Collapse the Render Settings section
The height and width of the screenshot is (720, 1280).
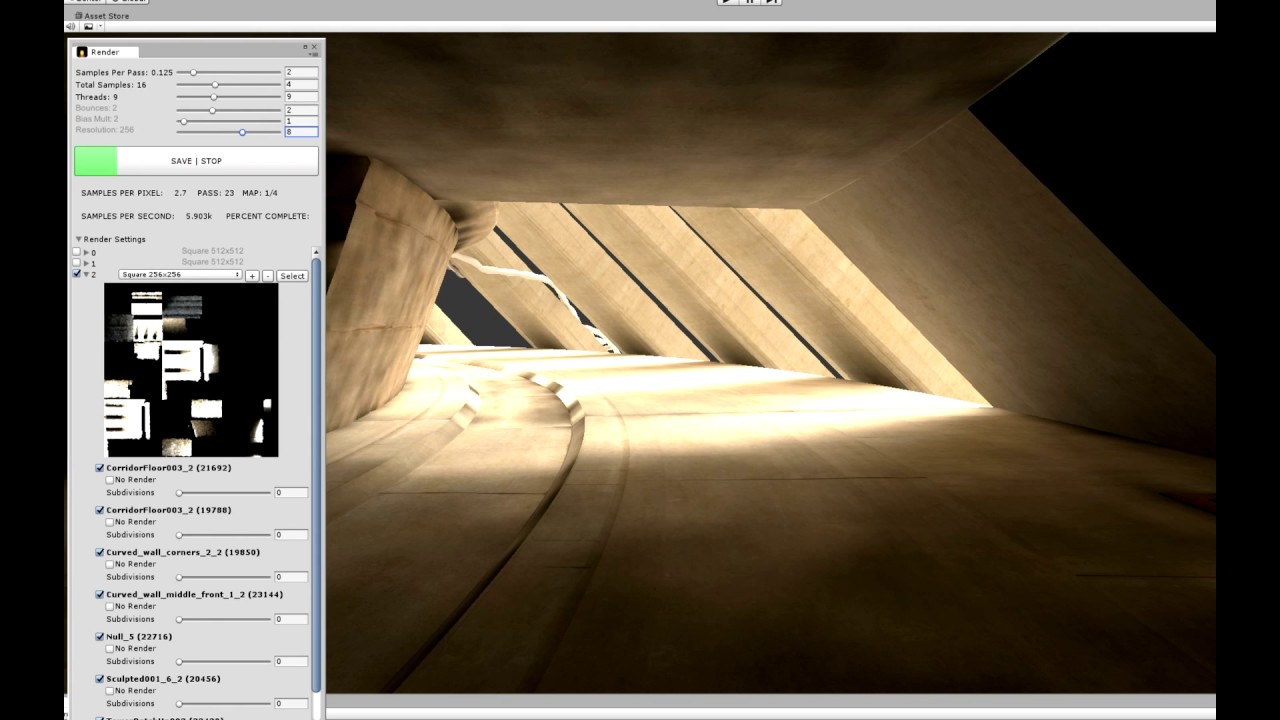(x=78, y=239)
